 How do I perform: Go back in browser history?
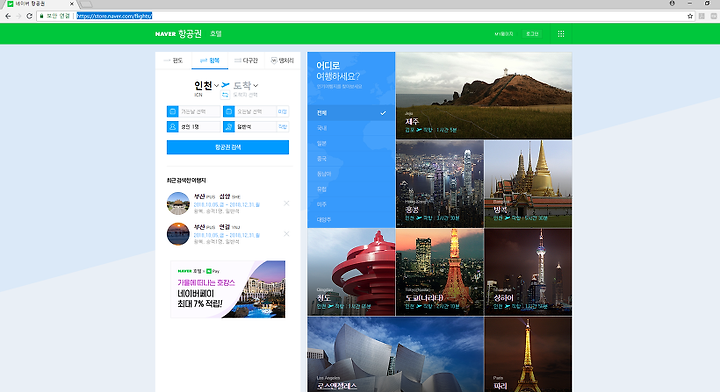tap(8, 16)
